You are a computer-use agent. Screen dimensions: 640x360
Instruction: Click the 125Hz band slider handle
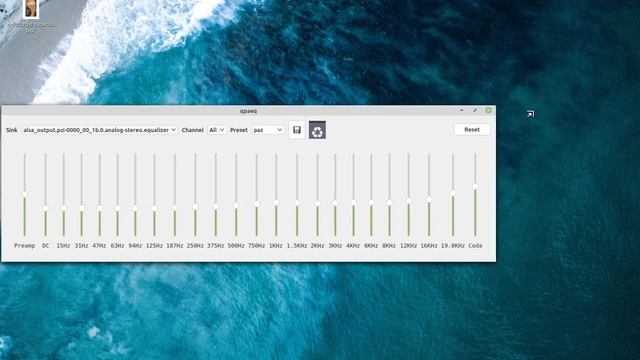point(154,209)
